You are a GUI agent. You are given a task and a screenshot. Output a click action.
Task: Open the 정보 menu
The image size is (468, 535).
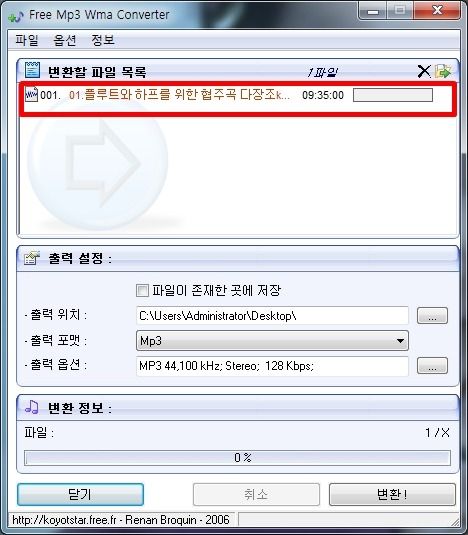coord(103,40)
